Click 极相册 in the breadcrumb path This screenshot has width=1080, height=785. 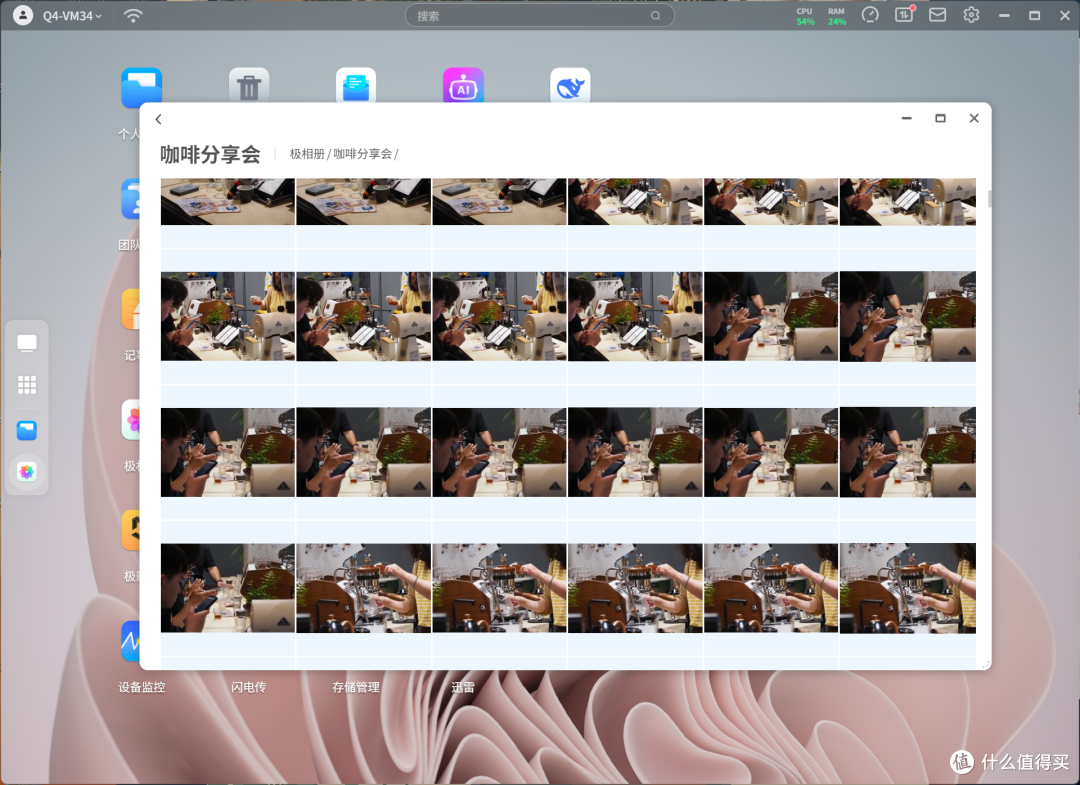[x=307, y=154]
